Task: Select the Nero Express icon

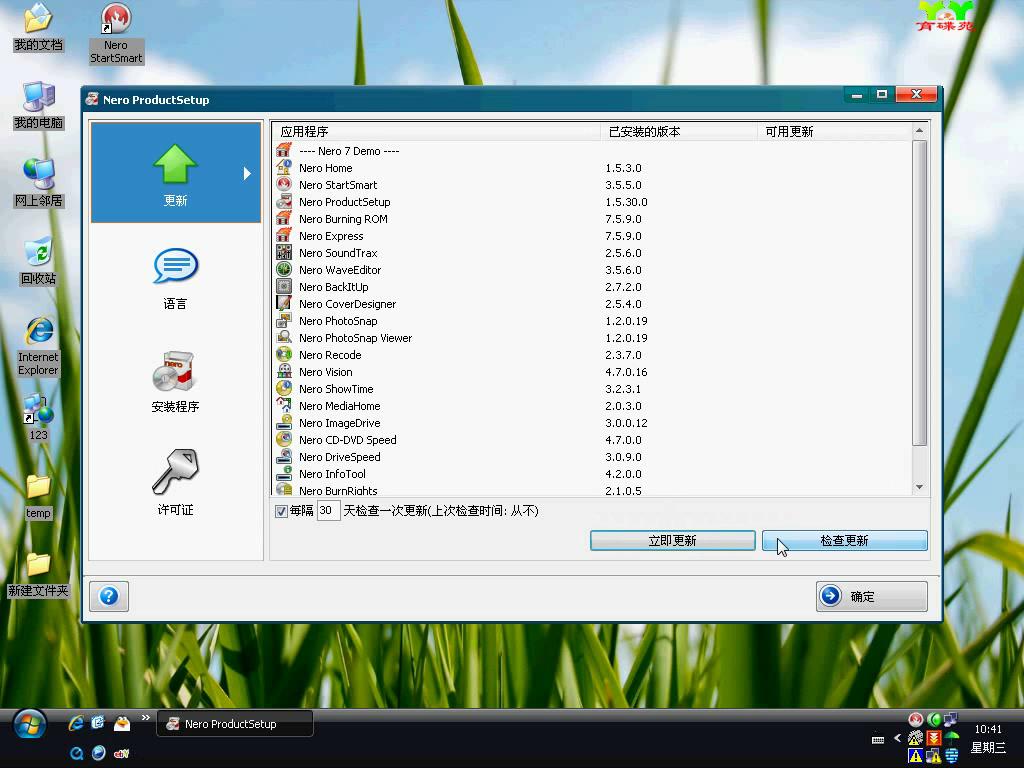Action: pos(283,236)
